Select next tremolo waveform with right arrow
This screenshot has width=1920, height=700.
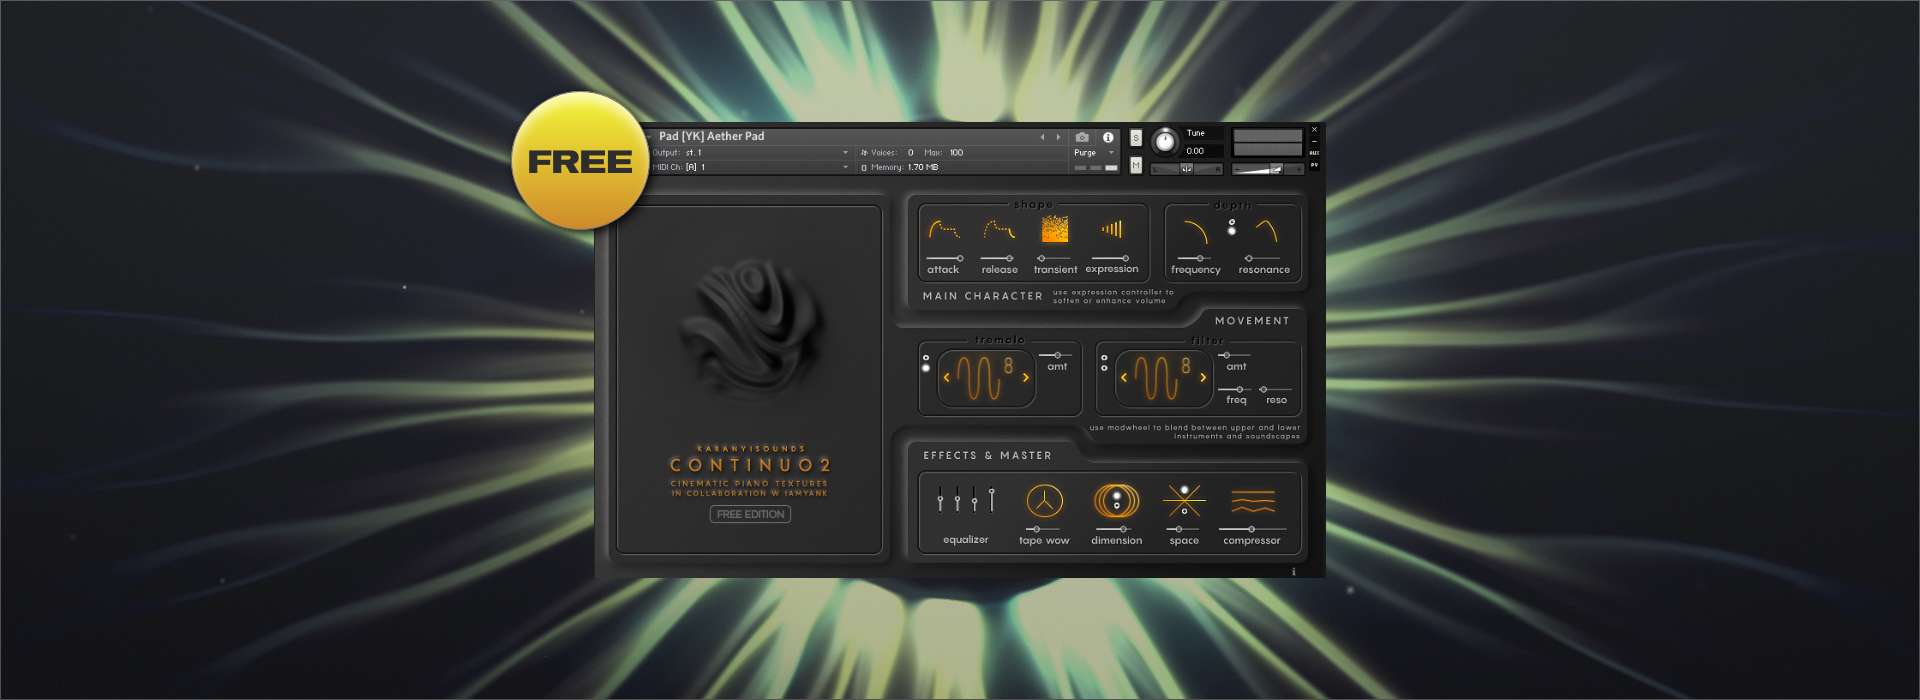click(x=1025, y=378)
